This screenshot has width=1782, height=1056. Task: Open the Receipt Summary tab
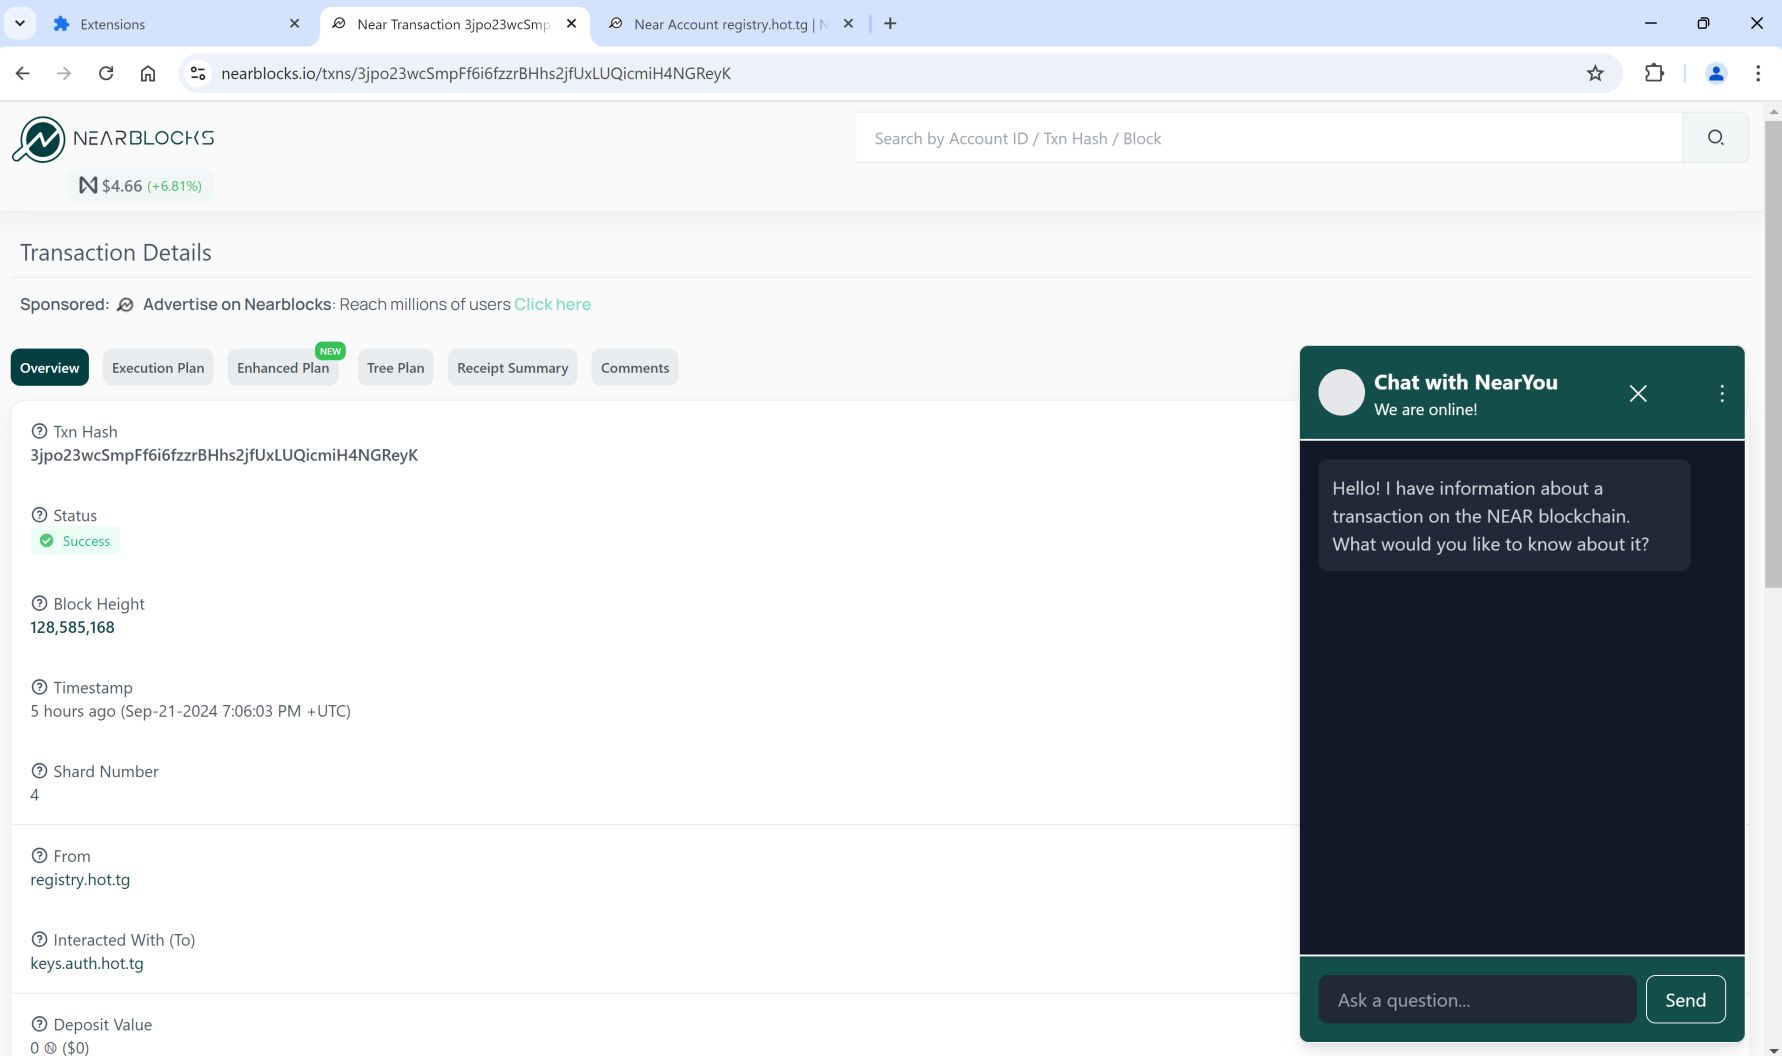tap(512, 368)
